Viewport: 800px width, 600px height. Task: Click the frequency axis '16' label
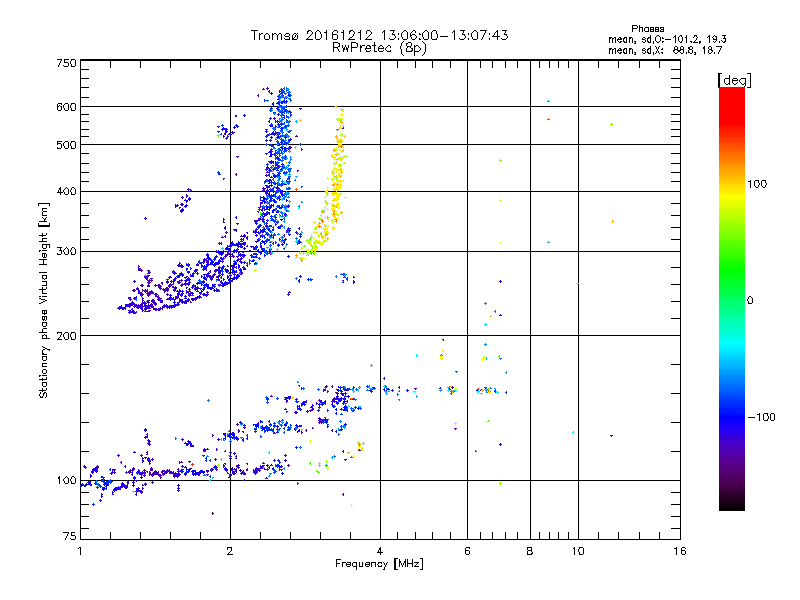pos(680,551)
